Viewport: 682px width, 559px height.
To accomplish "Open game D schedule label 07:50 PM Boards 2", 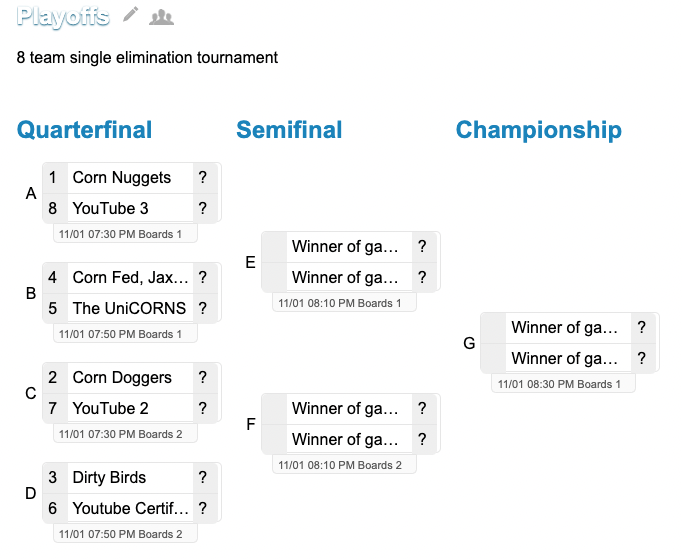I will tap(125, 534).
